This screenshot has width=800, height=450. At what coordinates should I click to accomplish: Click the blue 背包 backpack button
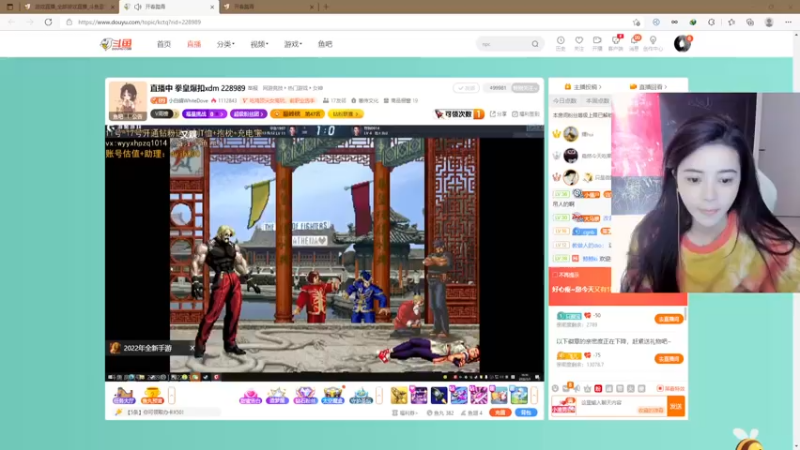click(526, 412)
